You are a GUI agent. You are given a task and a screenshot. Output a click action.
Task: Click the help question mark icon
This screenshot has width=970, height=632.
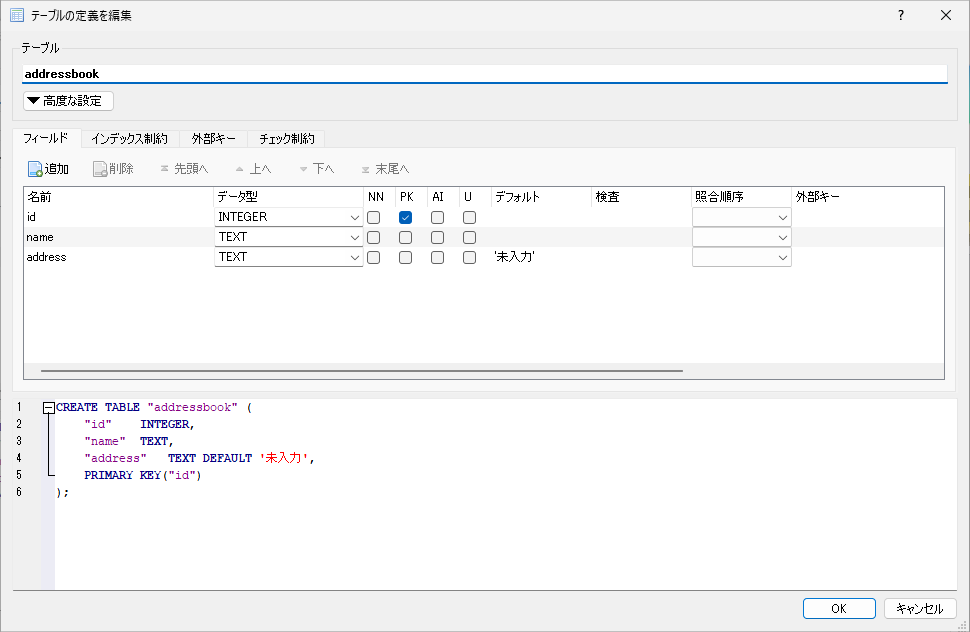tap(900, 15)
